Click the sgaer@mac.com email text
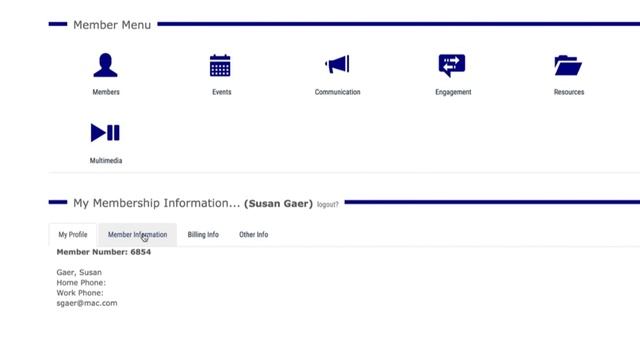Viewport: 640px width, 360px height. click(x=87, y=303)
